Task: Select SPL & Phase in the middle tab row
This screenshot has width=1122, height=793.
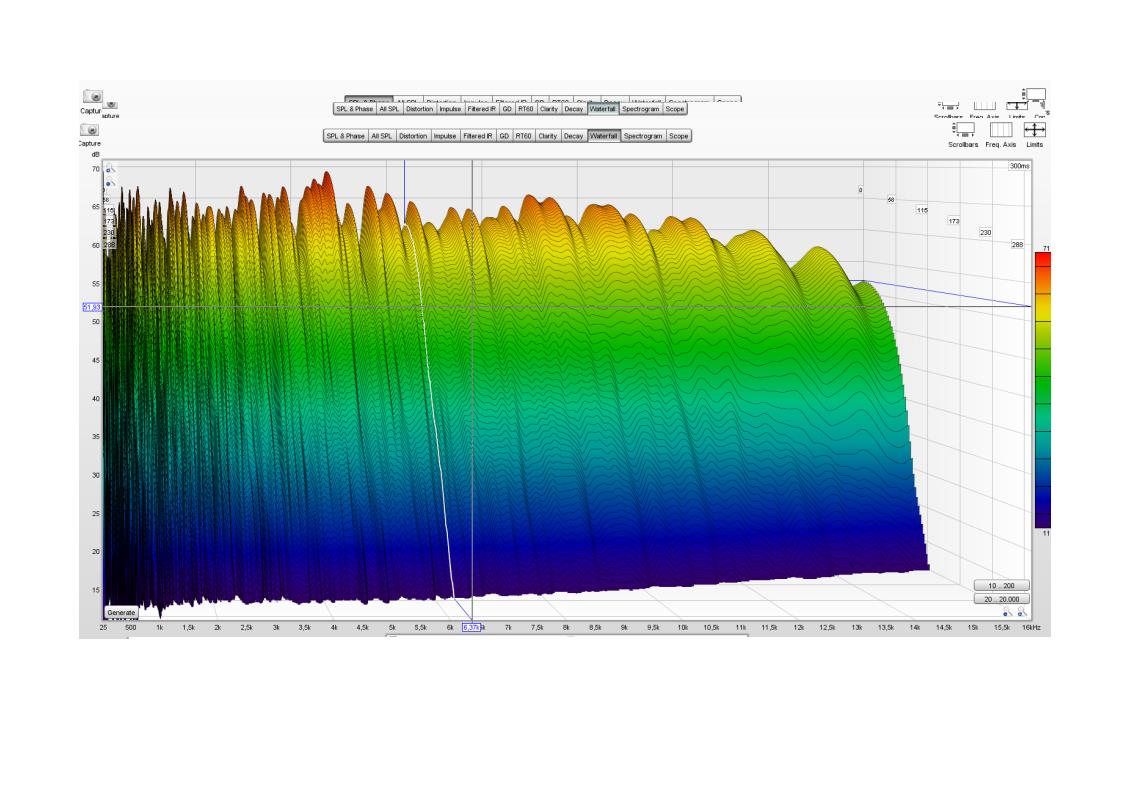Action: pos(355,109)
